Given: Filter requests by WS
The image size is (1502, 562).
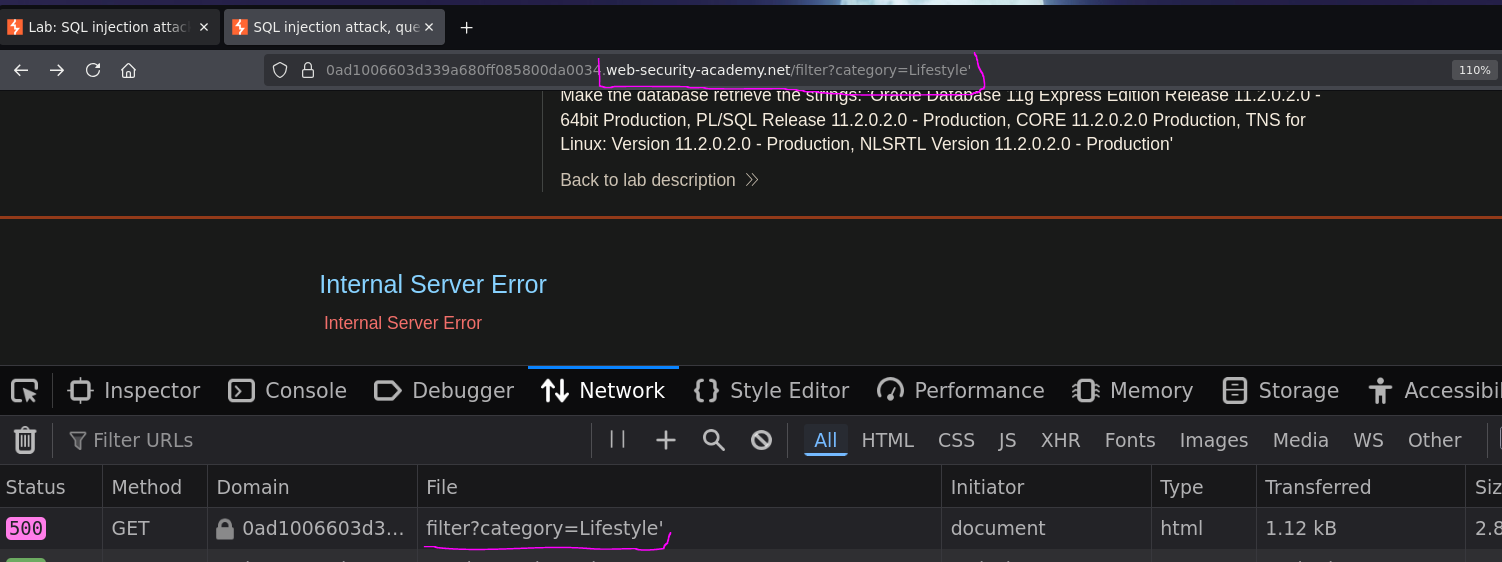Looking at the screenshot, I should (x=1369, y=440).
